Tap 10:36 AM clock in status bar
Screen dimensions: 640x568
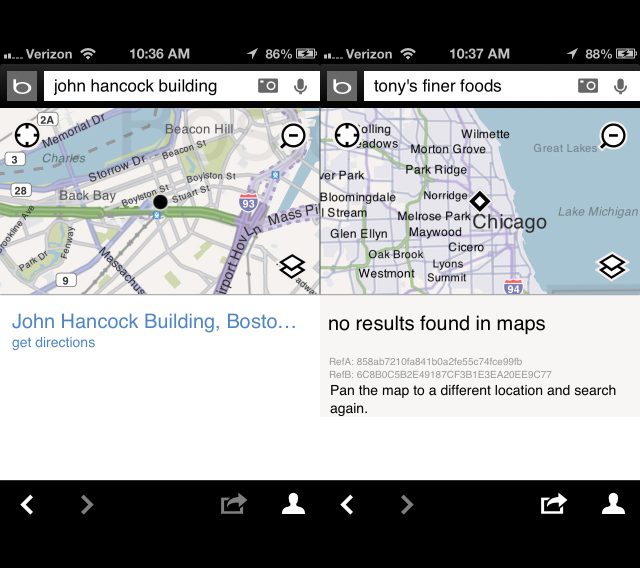pos(160,54)
